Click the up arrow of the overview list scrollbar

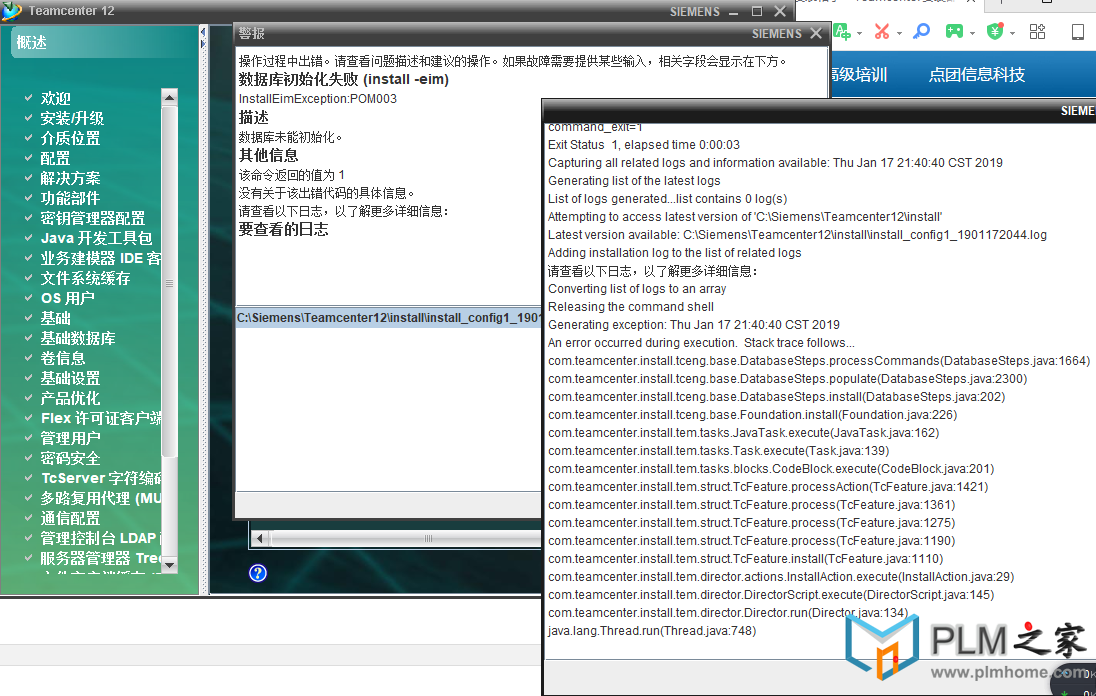[169, 97]
